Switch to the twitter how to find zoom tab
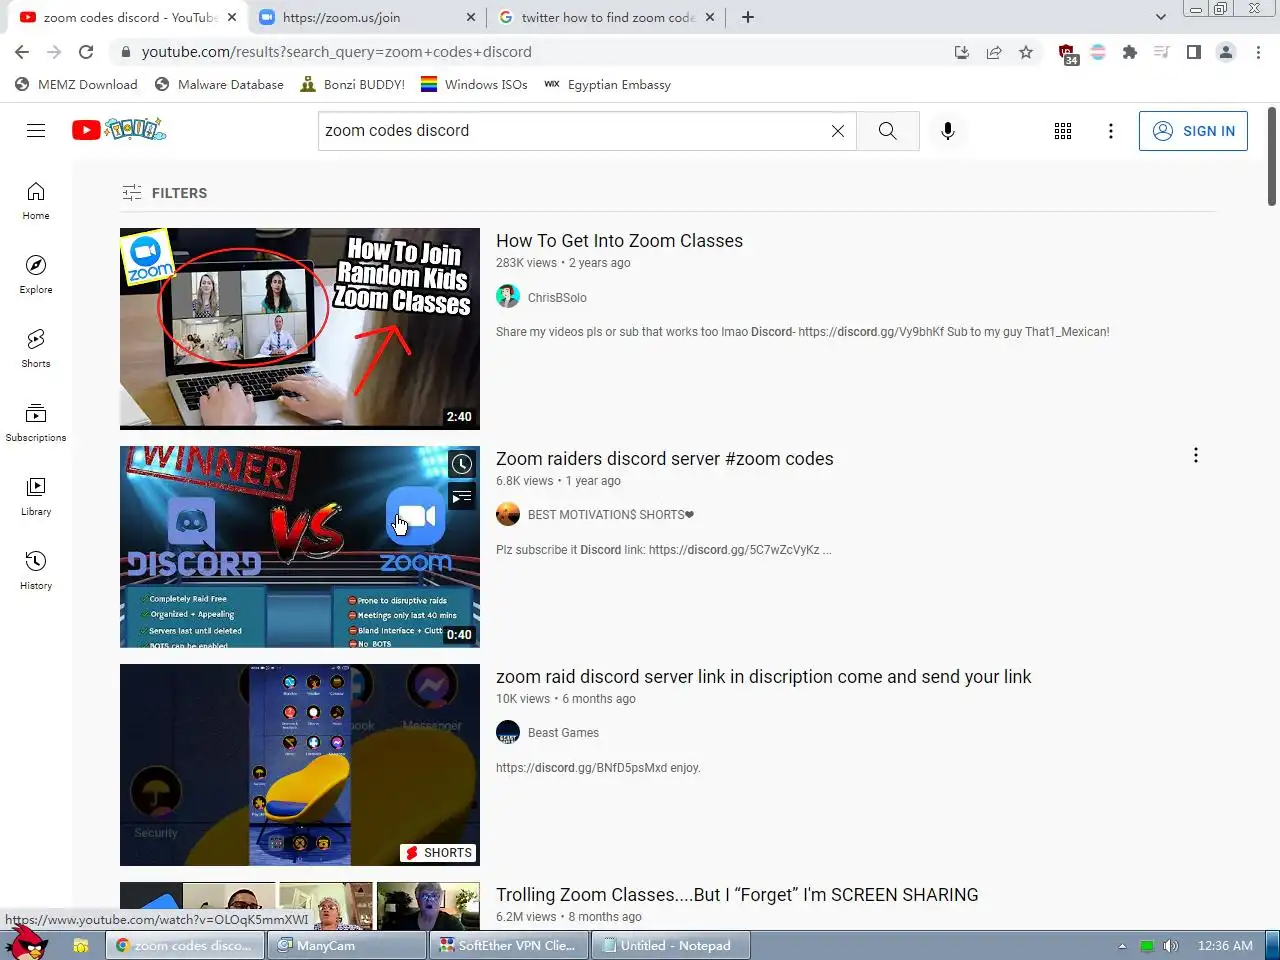1280x960 pixels. click(607, 17)
